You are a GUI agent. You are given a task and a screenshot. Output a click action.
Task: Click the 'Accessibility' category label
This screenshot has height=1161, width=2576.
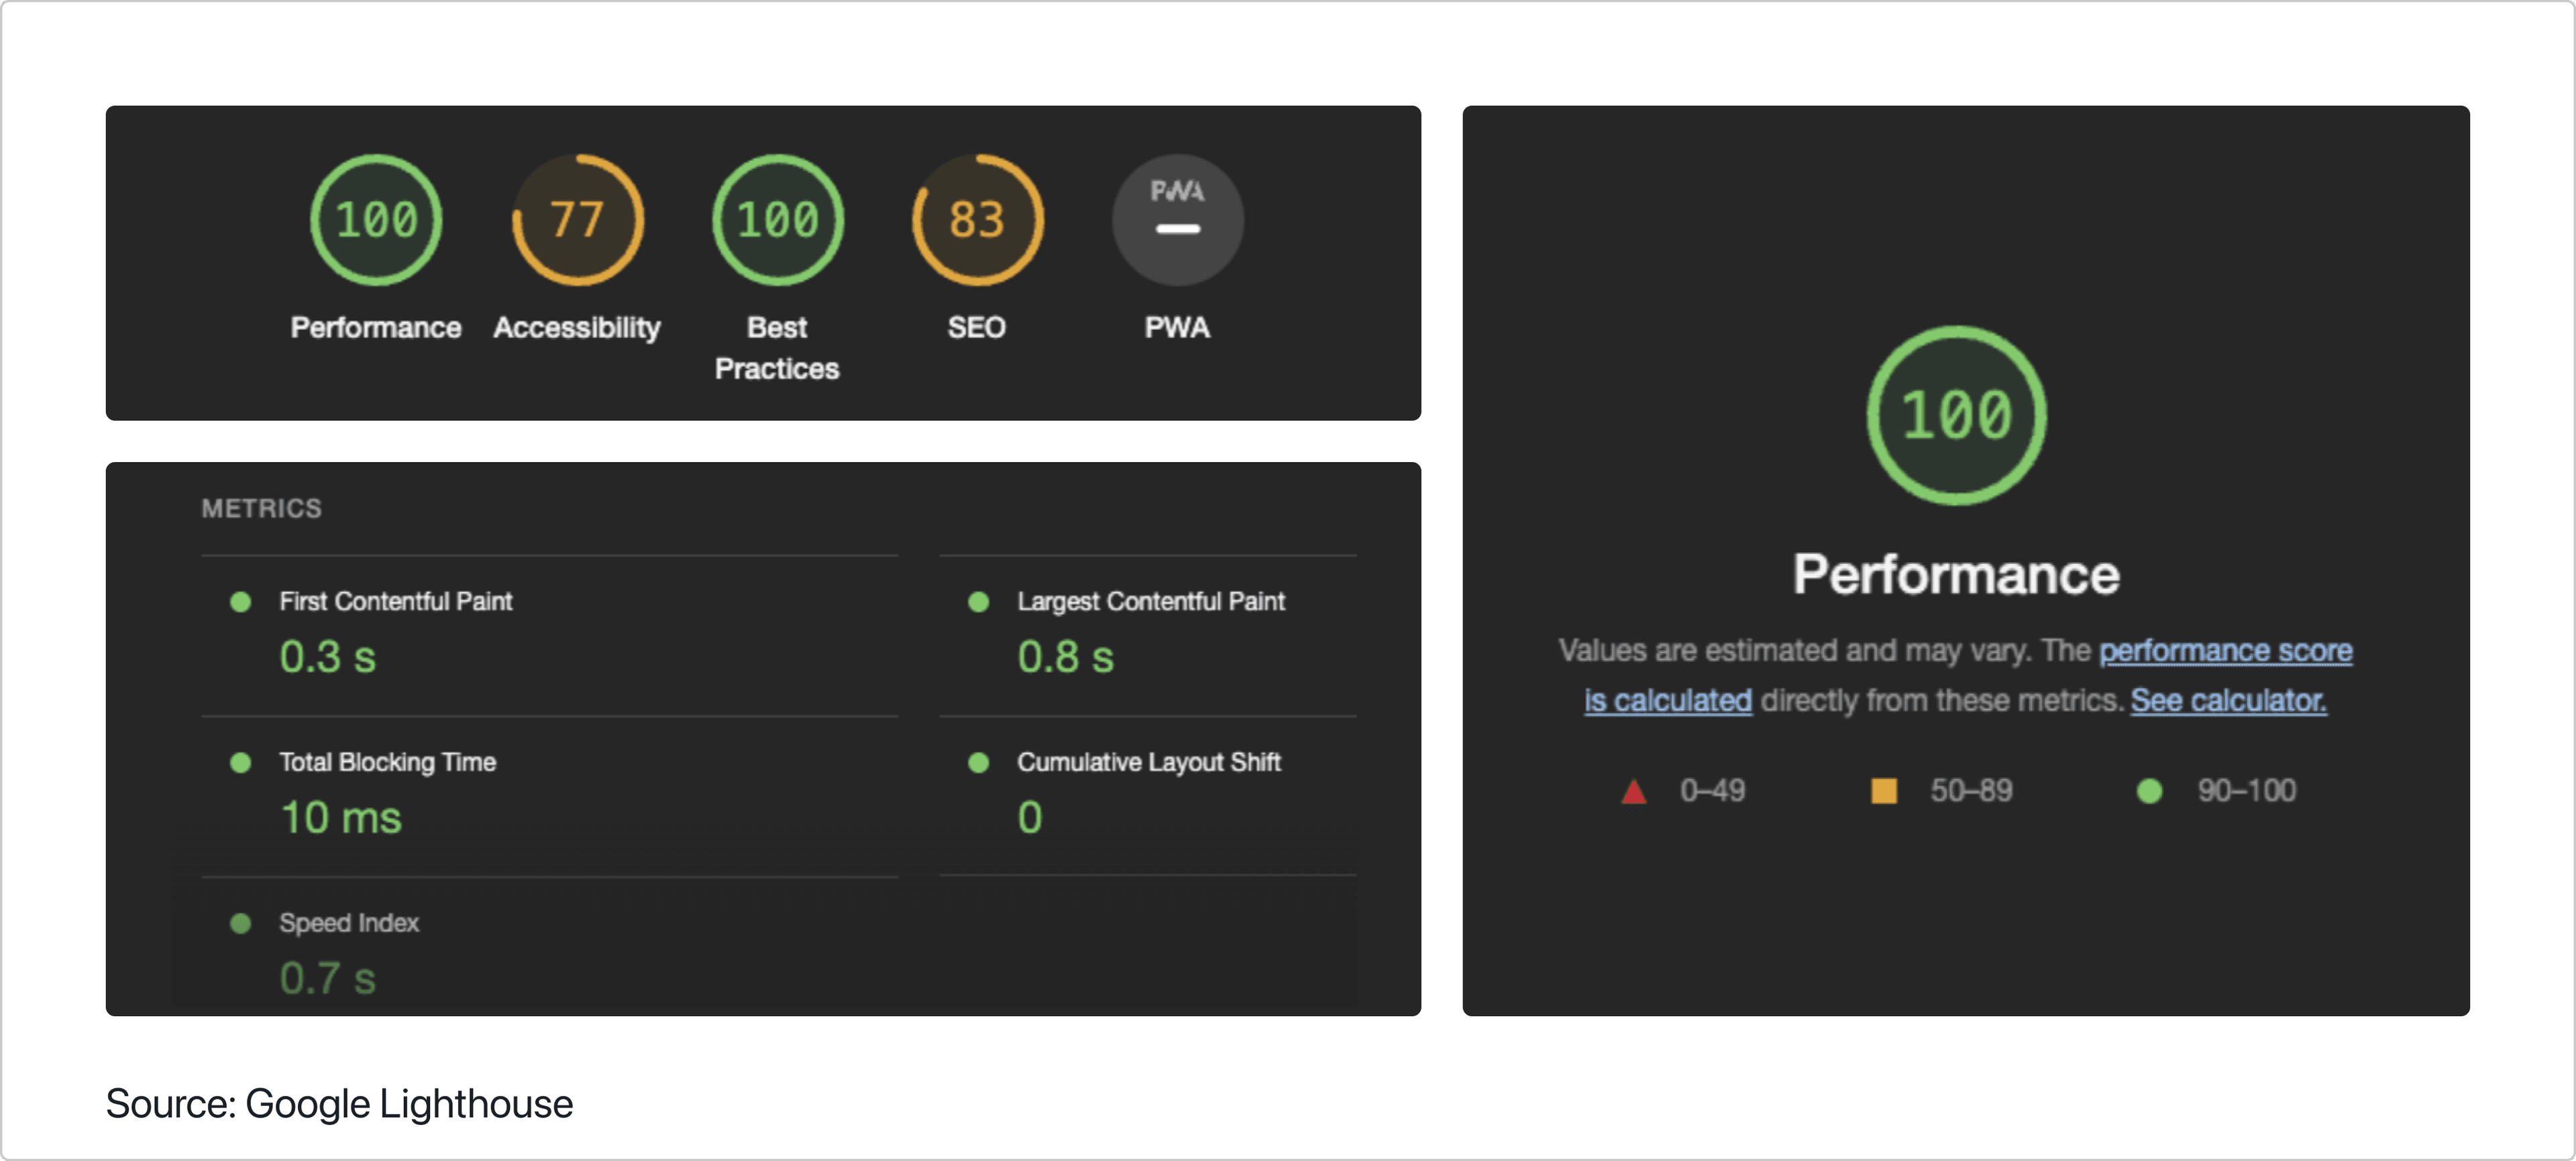click(577, 328)
